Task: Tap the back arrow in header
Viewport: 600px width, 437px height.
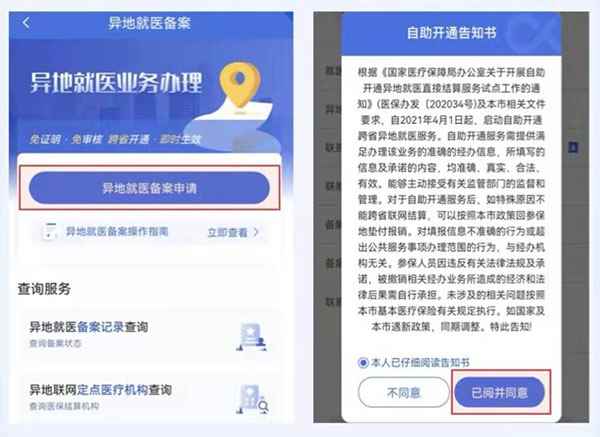Action: click(26, 23)
